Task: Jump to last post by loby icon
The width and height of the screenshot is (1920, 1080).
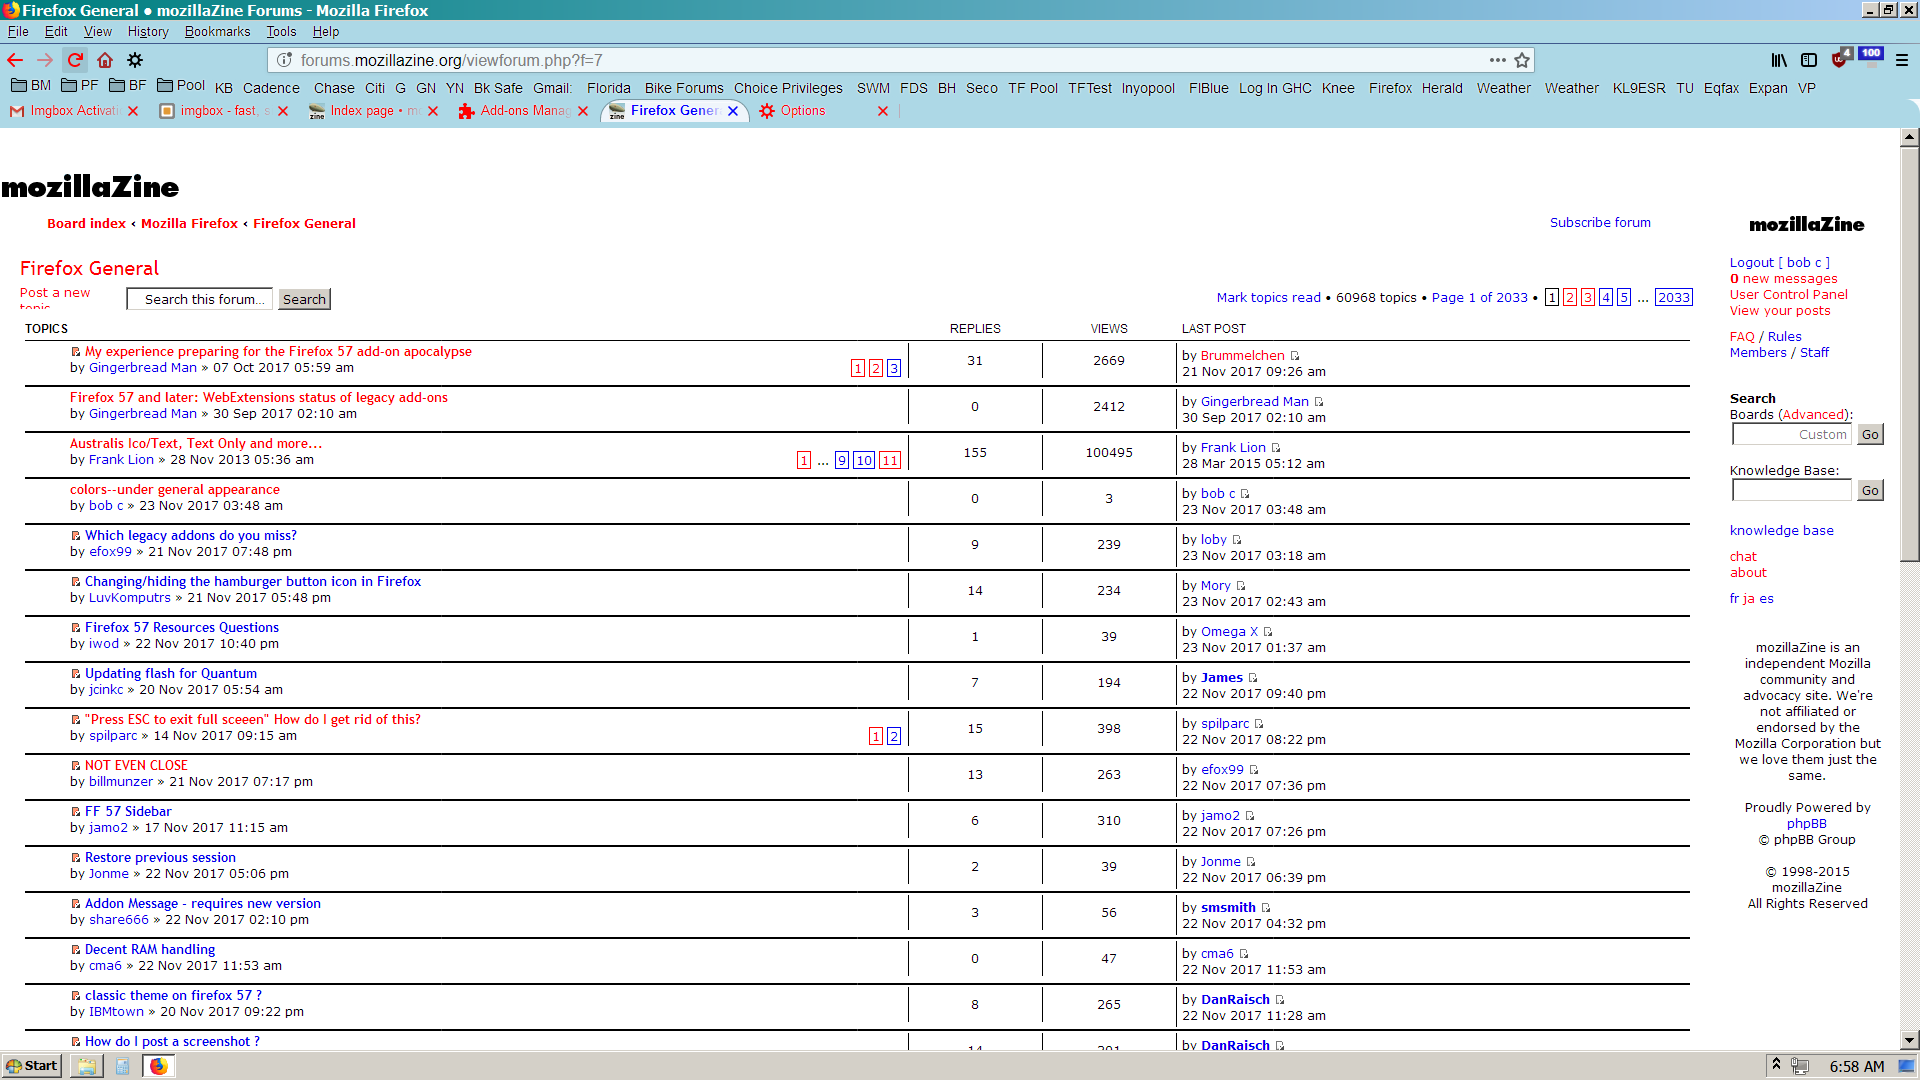Action: (1237, 540)
